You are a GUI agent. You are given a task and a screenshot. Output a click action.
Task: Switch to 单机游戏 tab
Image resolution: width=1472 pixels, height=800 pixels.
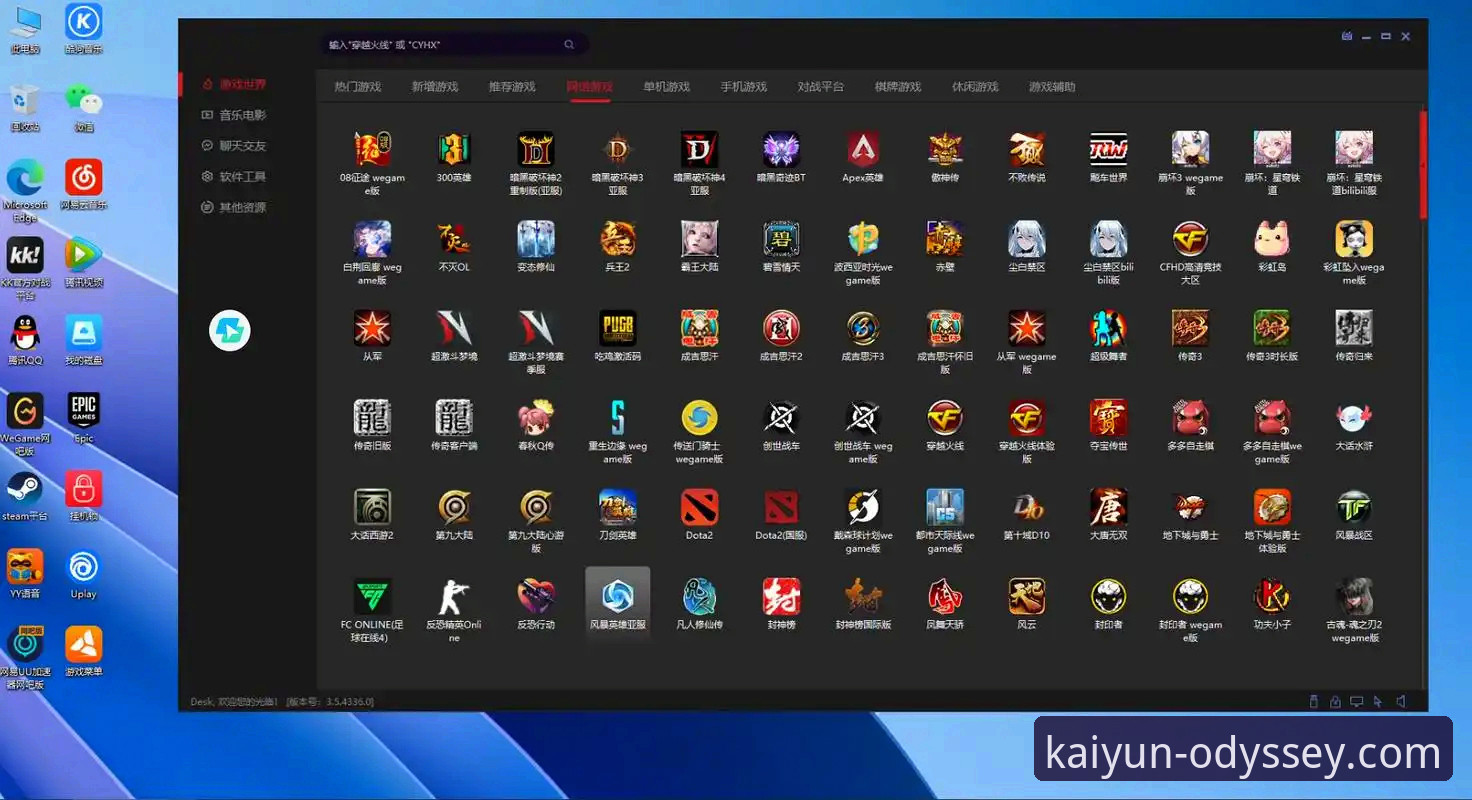tap(667, 87)
